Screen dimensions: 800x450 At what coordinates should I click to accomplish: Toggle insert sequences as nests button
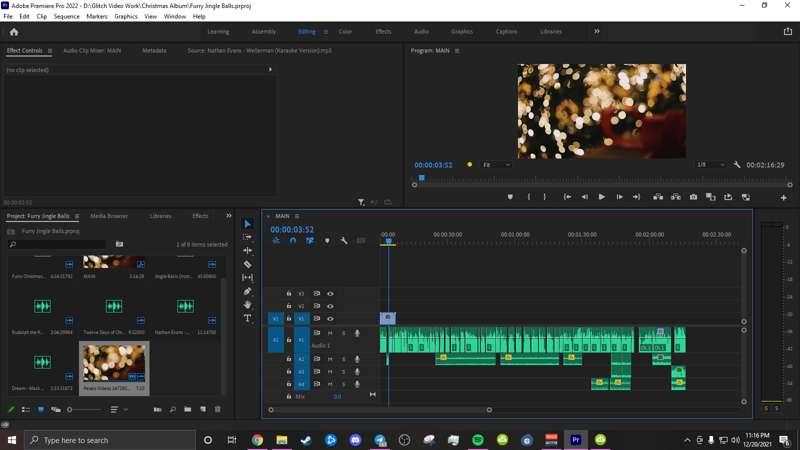[x=276, y=240]
